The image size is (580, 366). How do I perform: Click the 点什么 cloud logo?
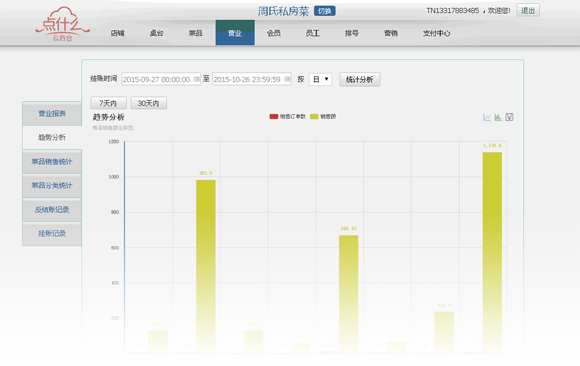63,24
